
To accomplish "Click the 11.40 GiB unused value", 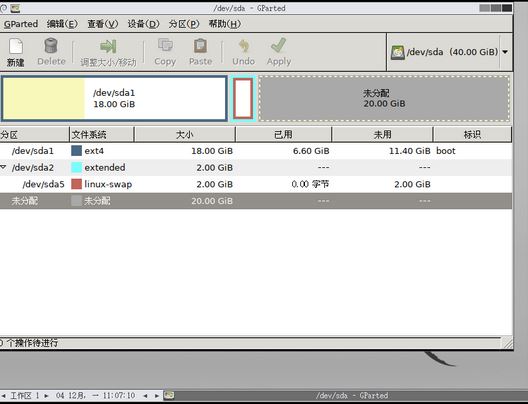I will tap(409, 151).
